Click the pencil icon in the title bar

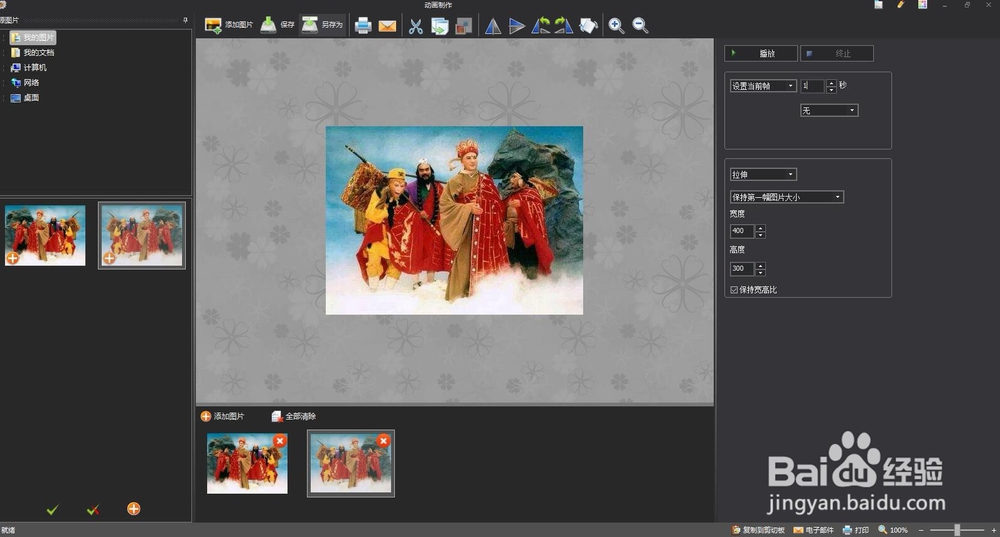[901, 4]
